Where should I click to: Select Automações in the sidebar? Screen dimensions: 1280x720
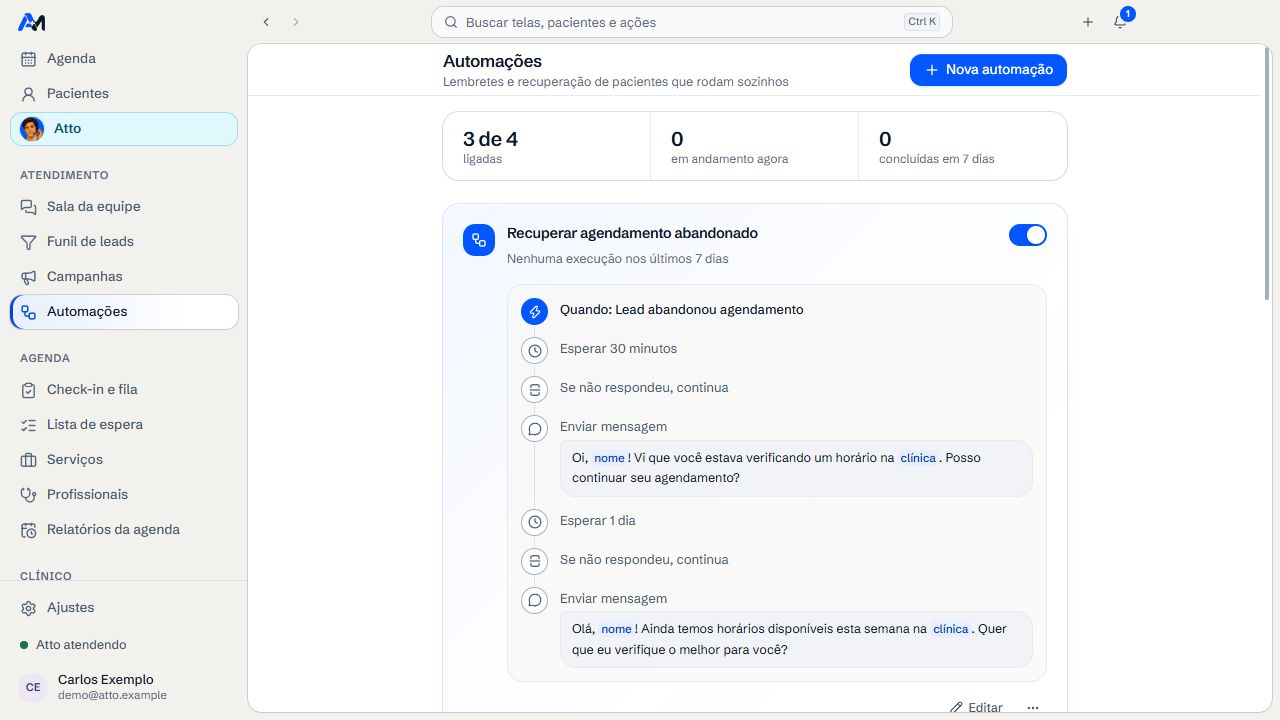(x=124, y=312)
